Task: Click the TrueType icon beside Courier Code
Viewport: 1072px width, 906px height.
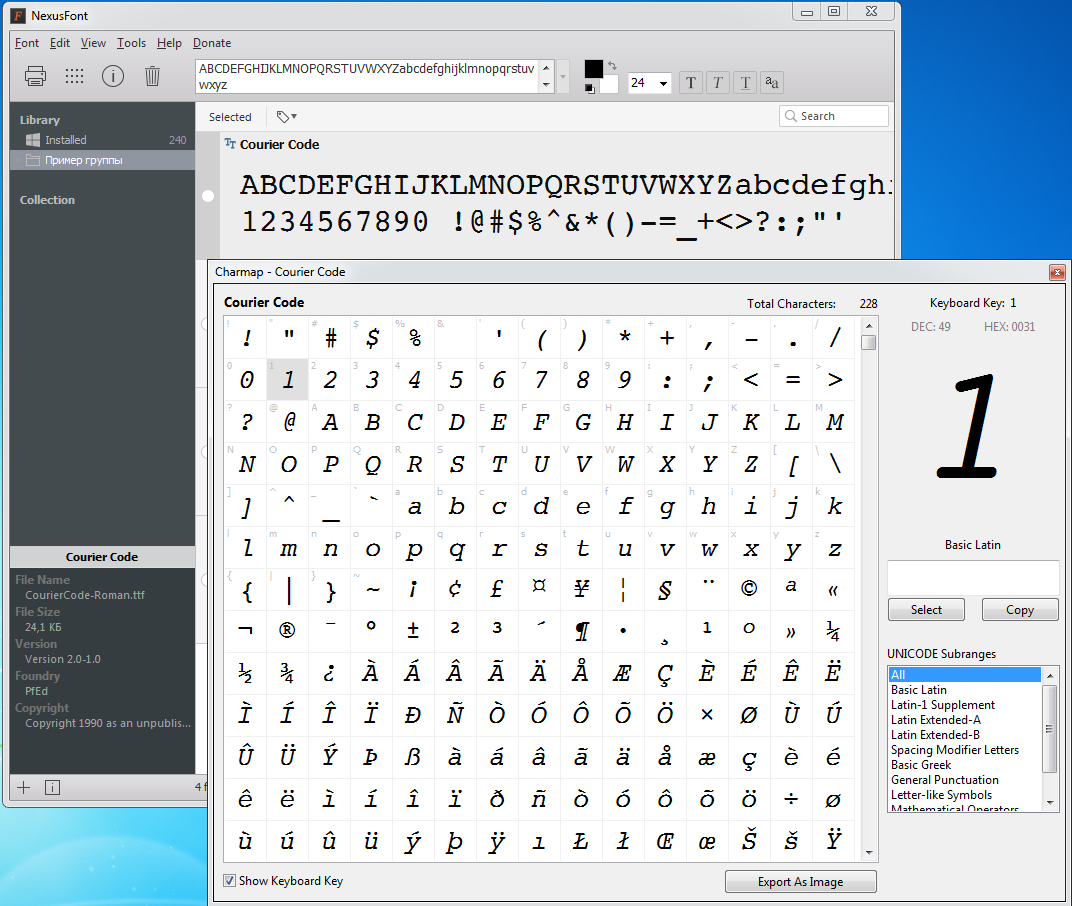Action: [230, 144]
